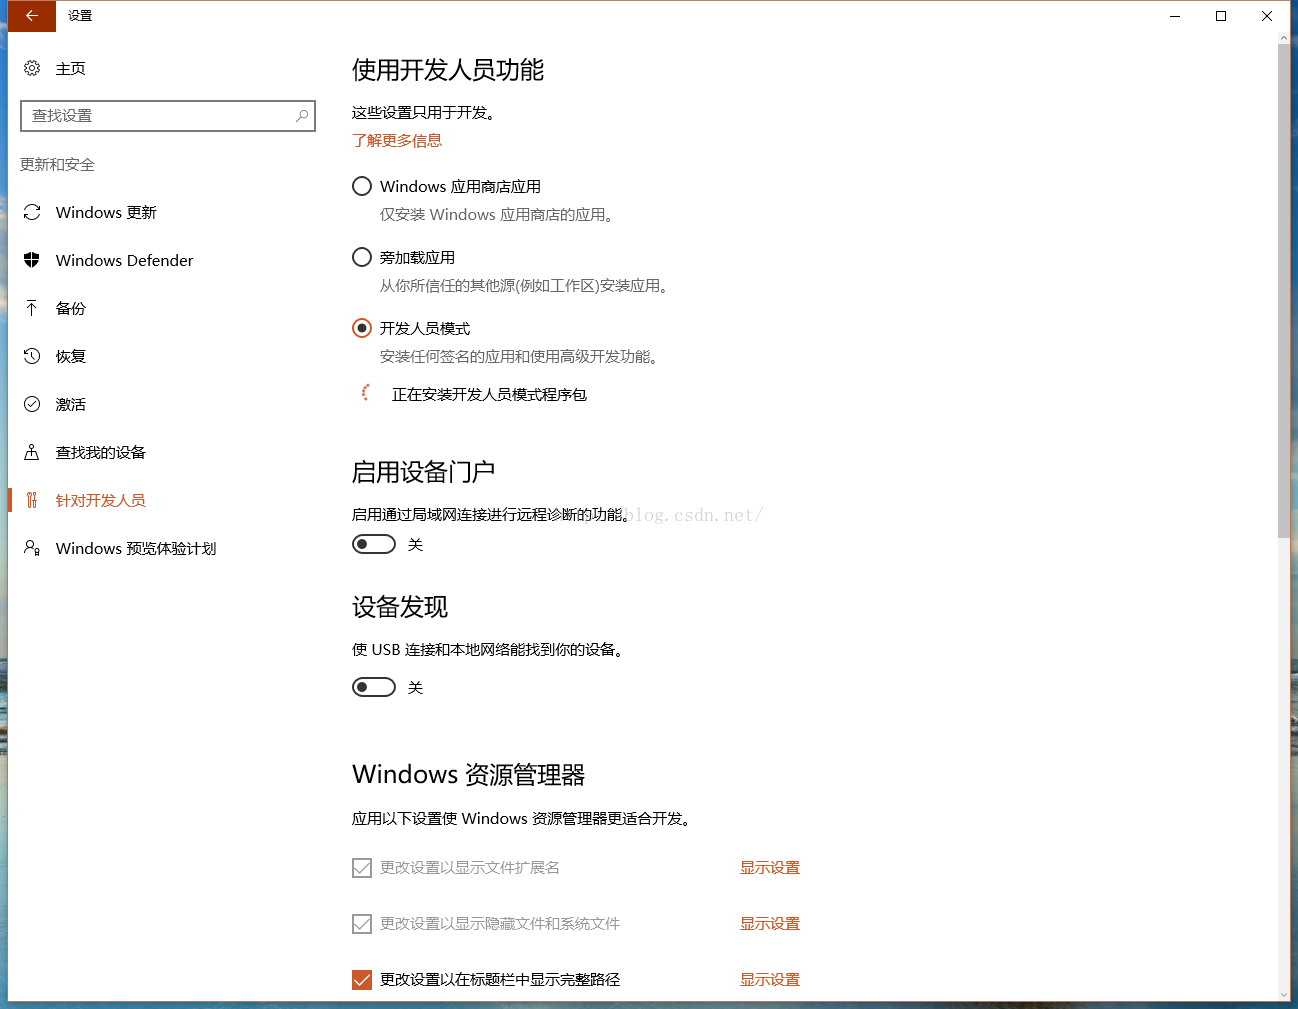
Task: Click the 查找设置 search field
Action: 168,116
